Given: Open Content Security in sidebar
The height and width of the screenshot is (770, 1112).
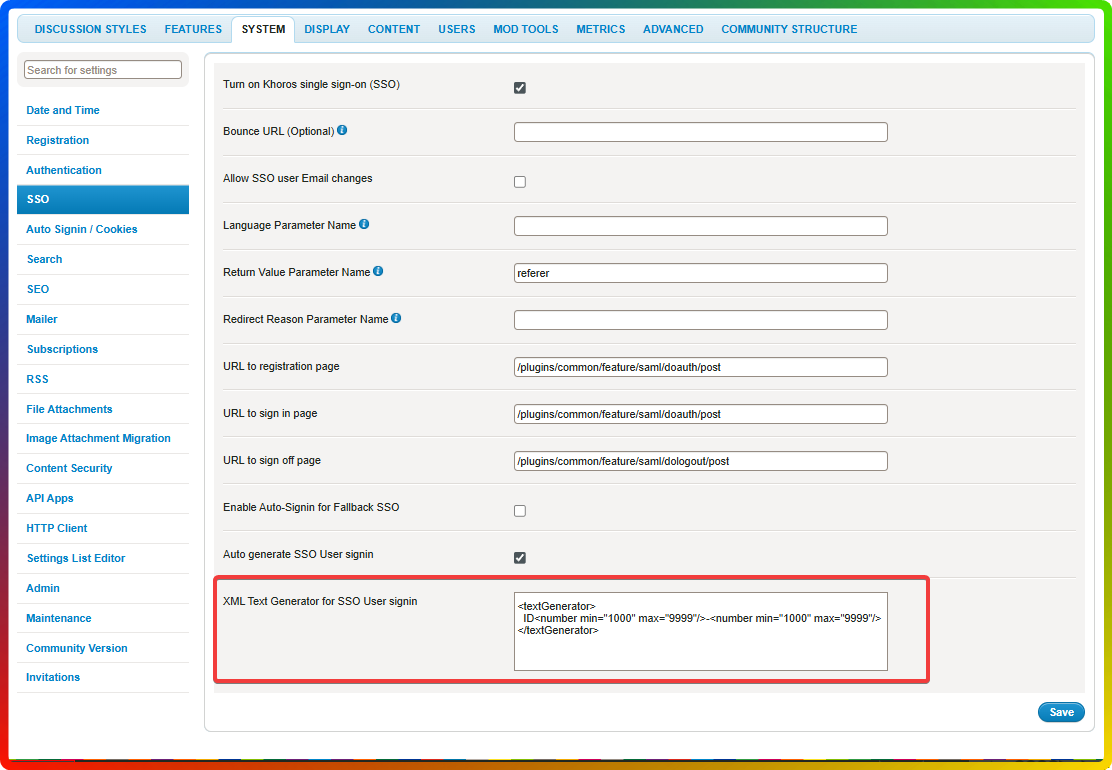Looking at the screenshot, I should (x=69, y=468).
